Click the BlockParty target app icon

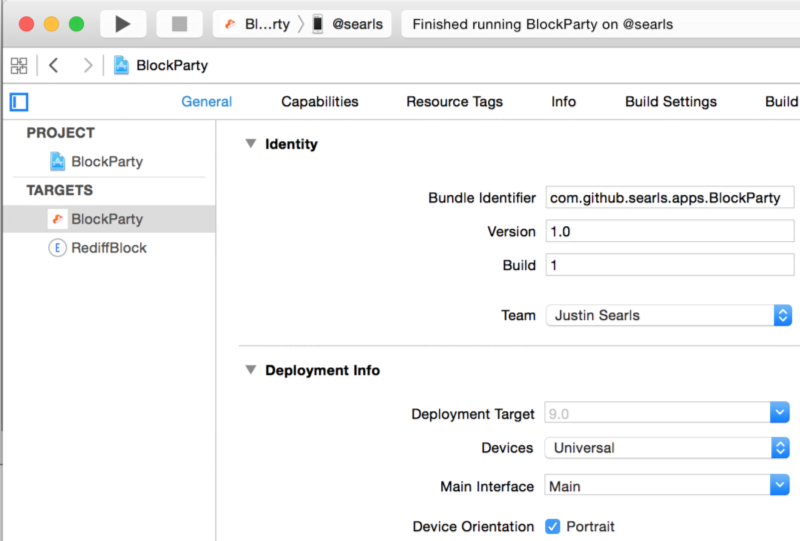(57, 219)
